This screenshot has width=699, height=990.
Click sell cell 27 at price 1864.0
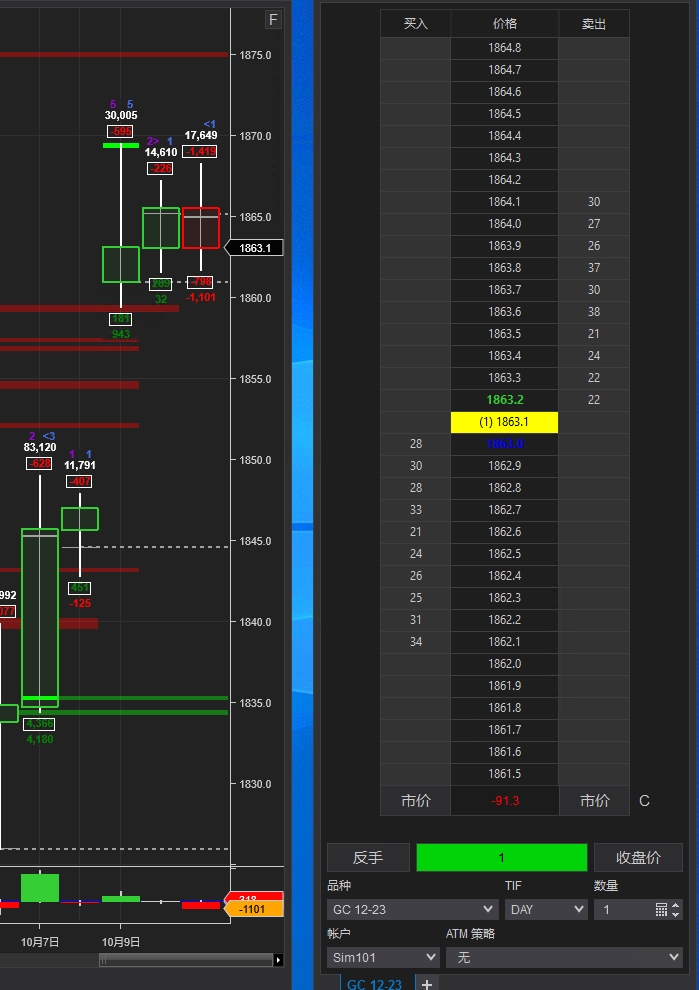click(x=594, y=224)
